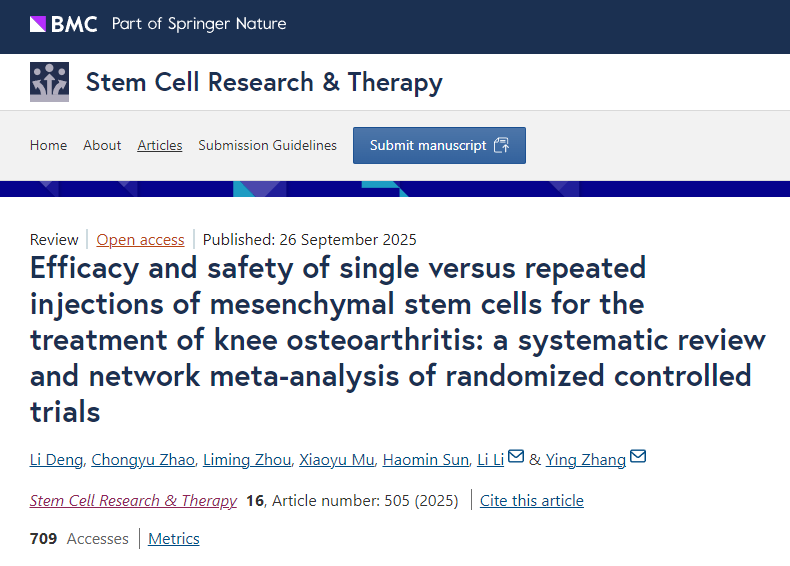The height and width of the screenshot is (566, 790).
Task: Click Cite this article link
Action: click(x=532, y=500)
